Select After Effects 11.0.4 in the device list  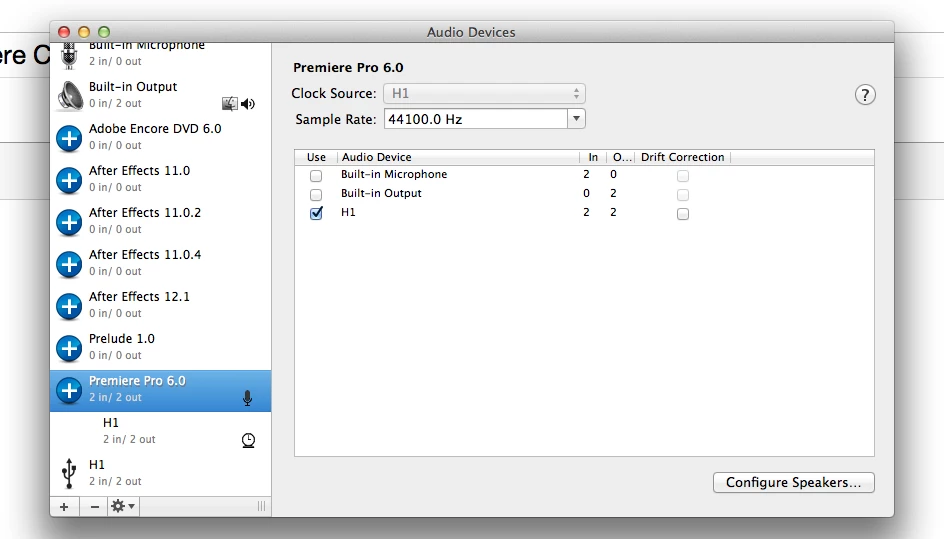(x=160, y=263)
